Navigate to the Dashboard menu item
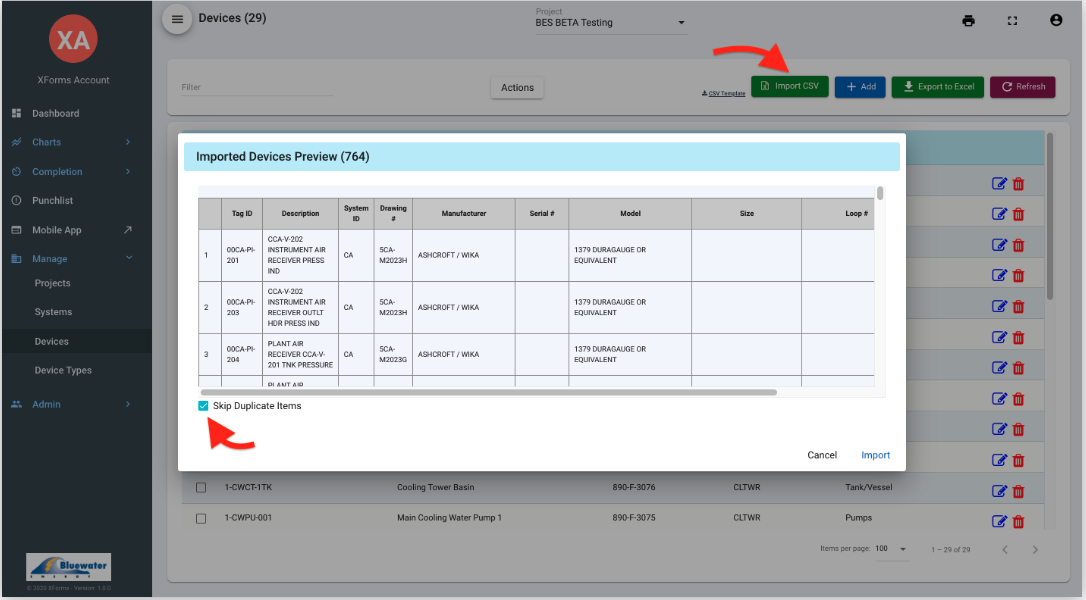Screen dimensions: 1086x600 [x=60, y=112]
